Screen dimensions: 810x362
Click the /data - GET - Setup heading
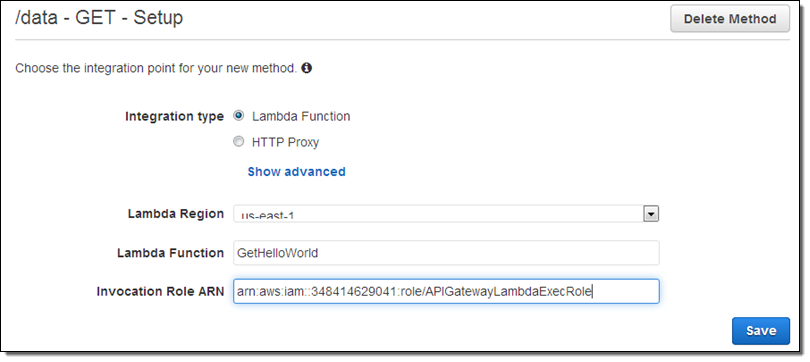point(99,18)
